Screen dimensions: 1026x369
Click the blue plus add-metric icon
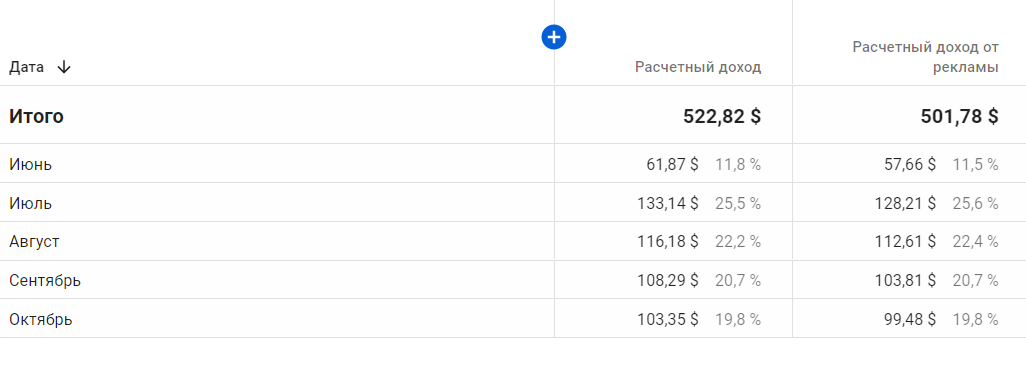point(554,37)
